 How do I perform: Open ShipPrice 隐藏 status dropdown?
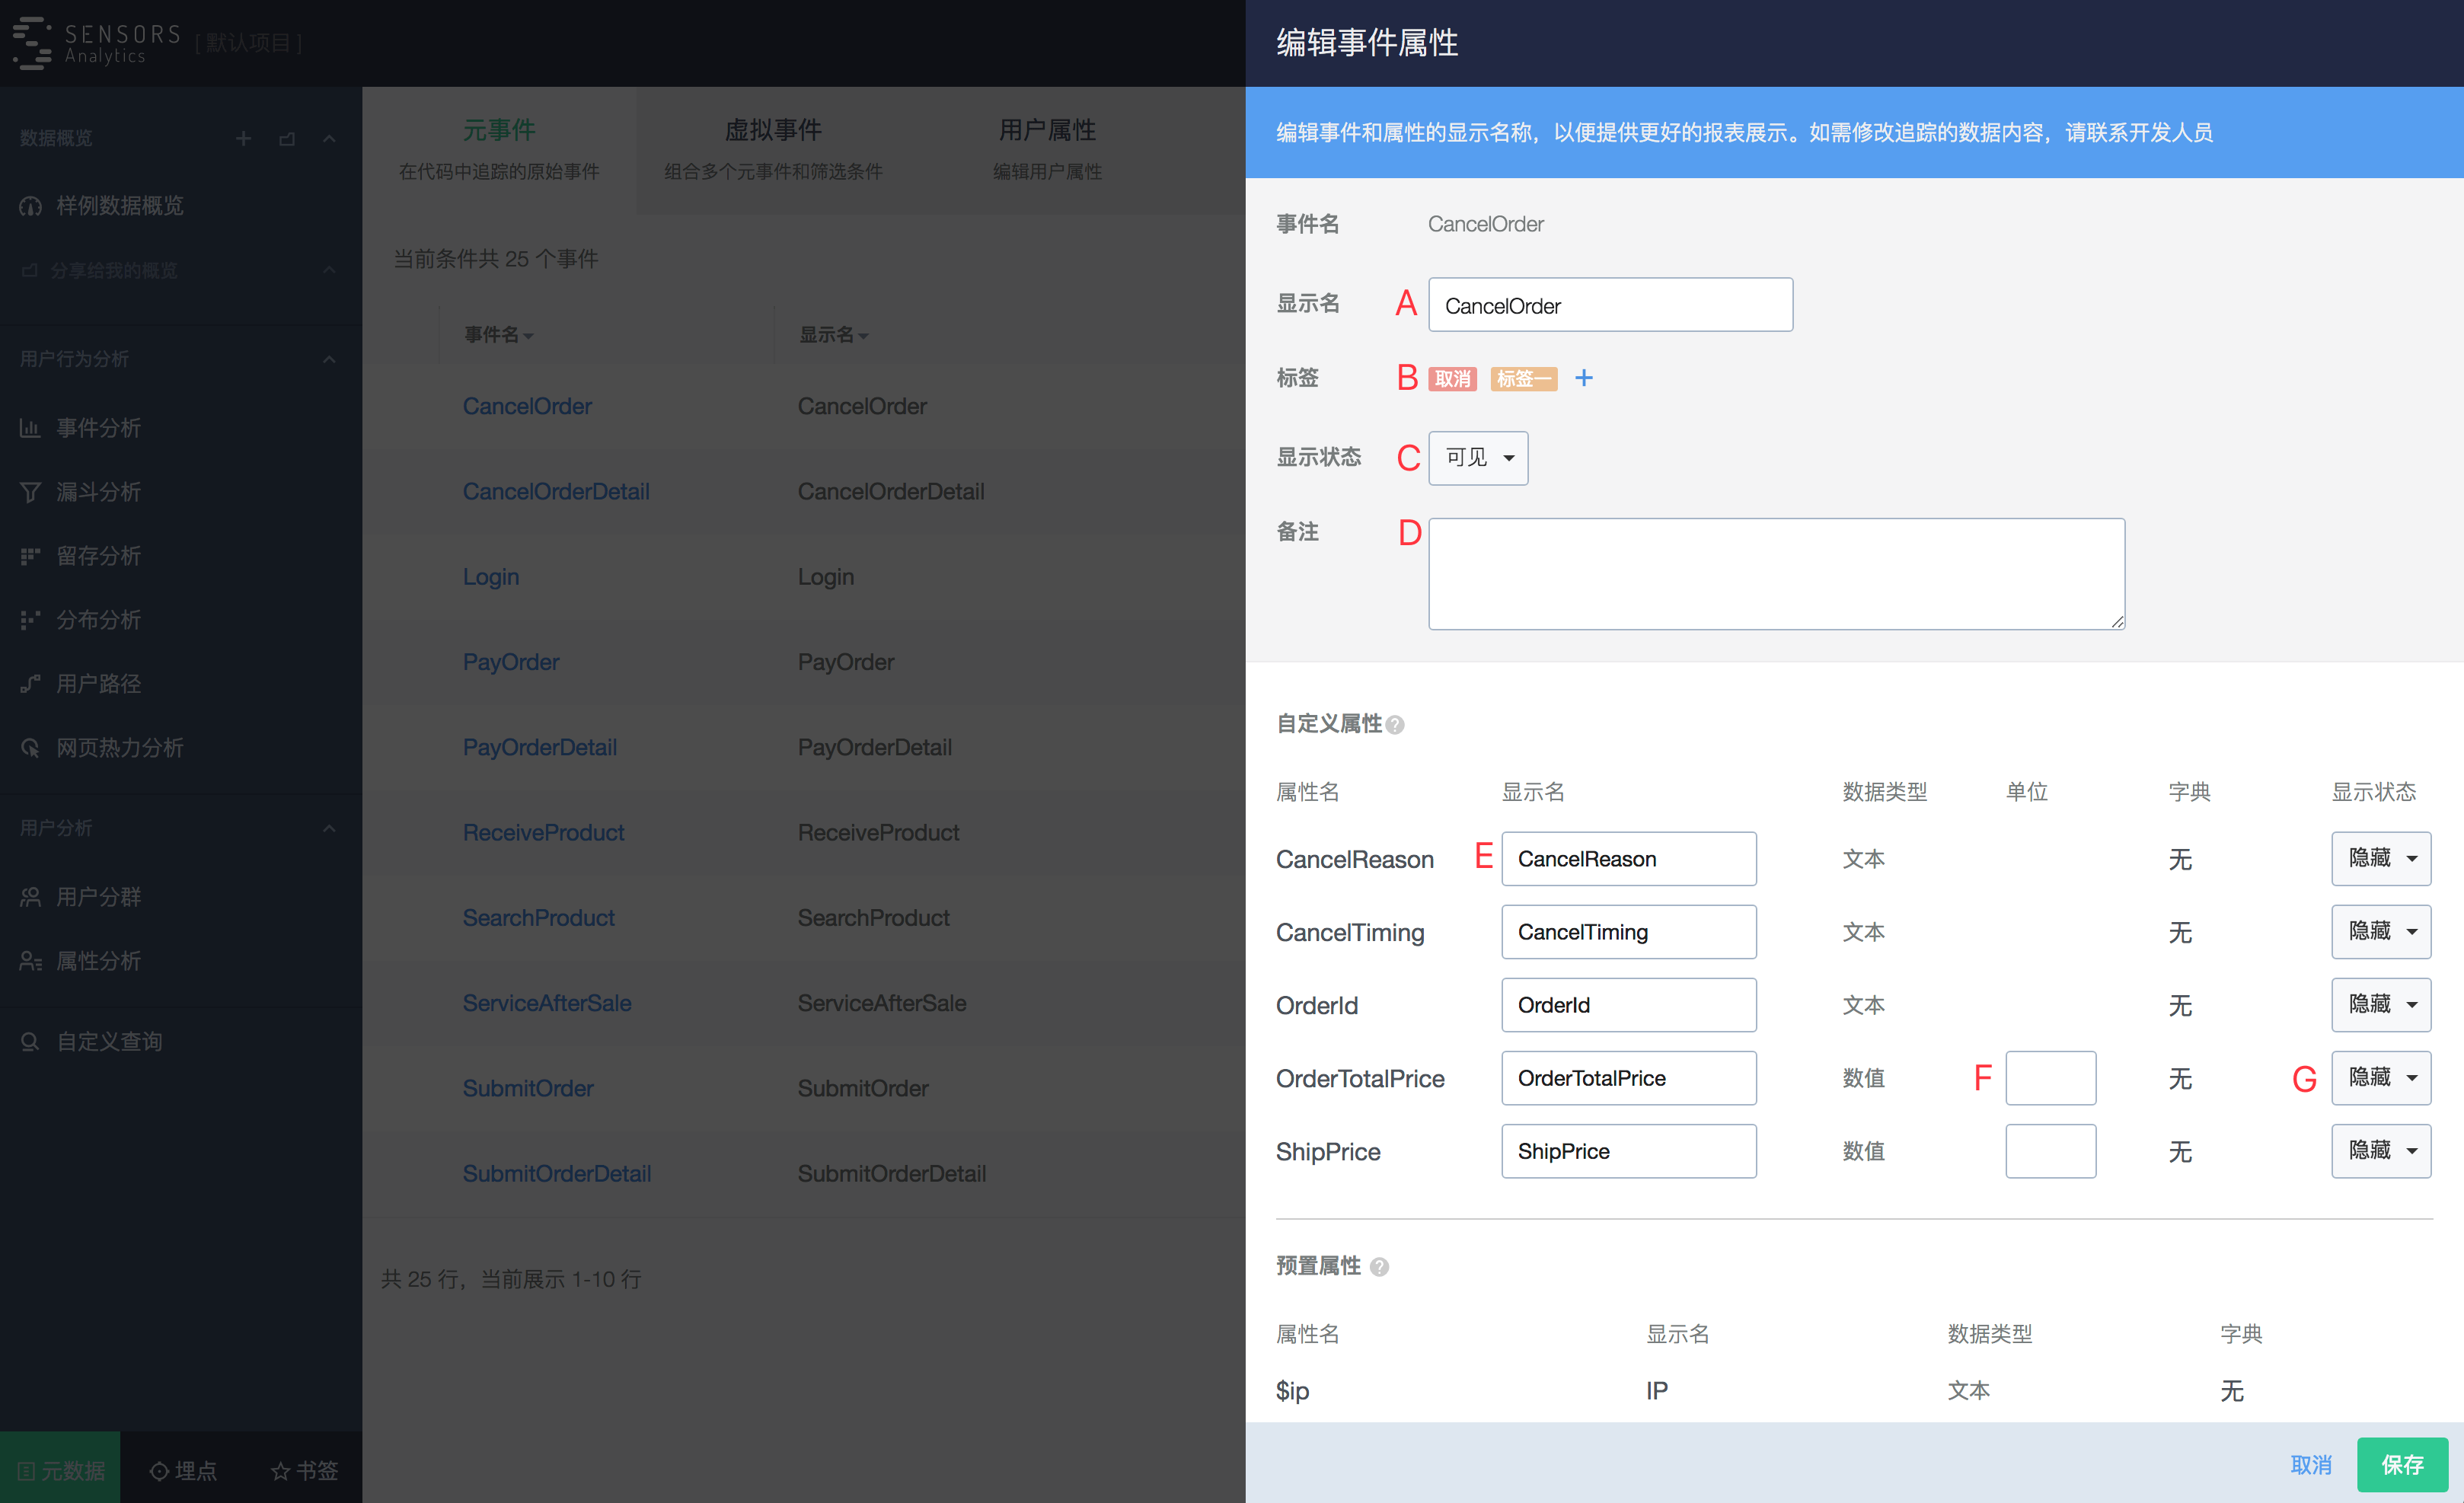[2381, 1151]
